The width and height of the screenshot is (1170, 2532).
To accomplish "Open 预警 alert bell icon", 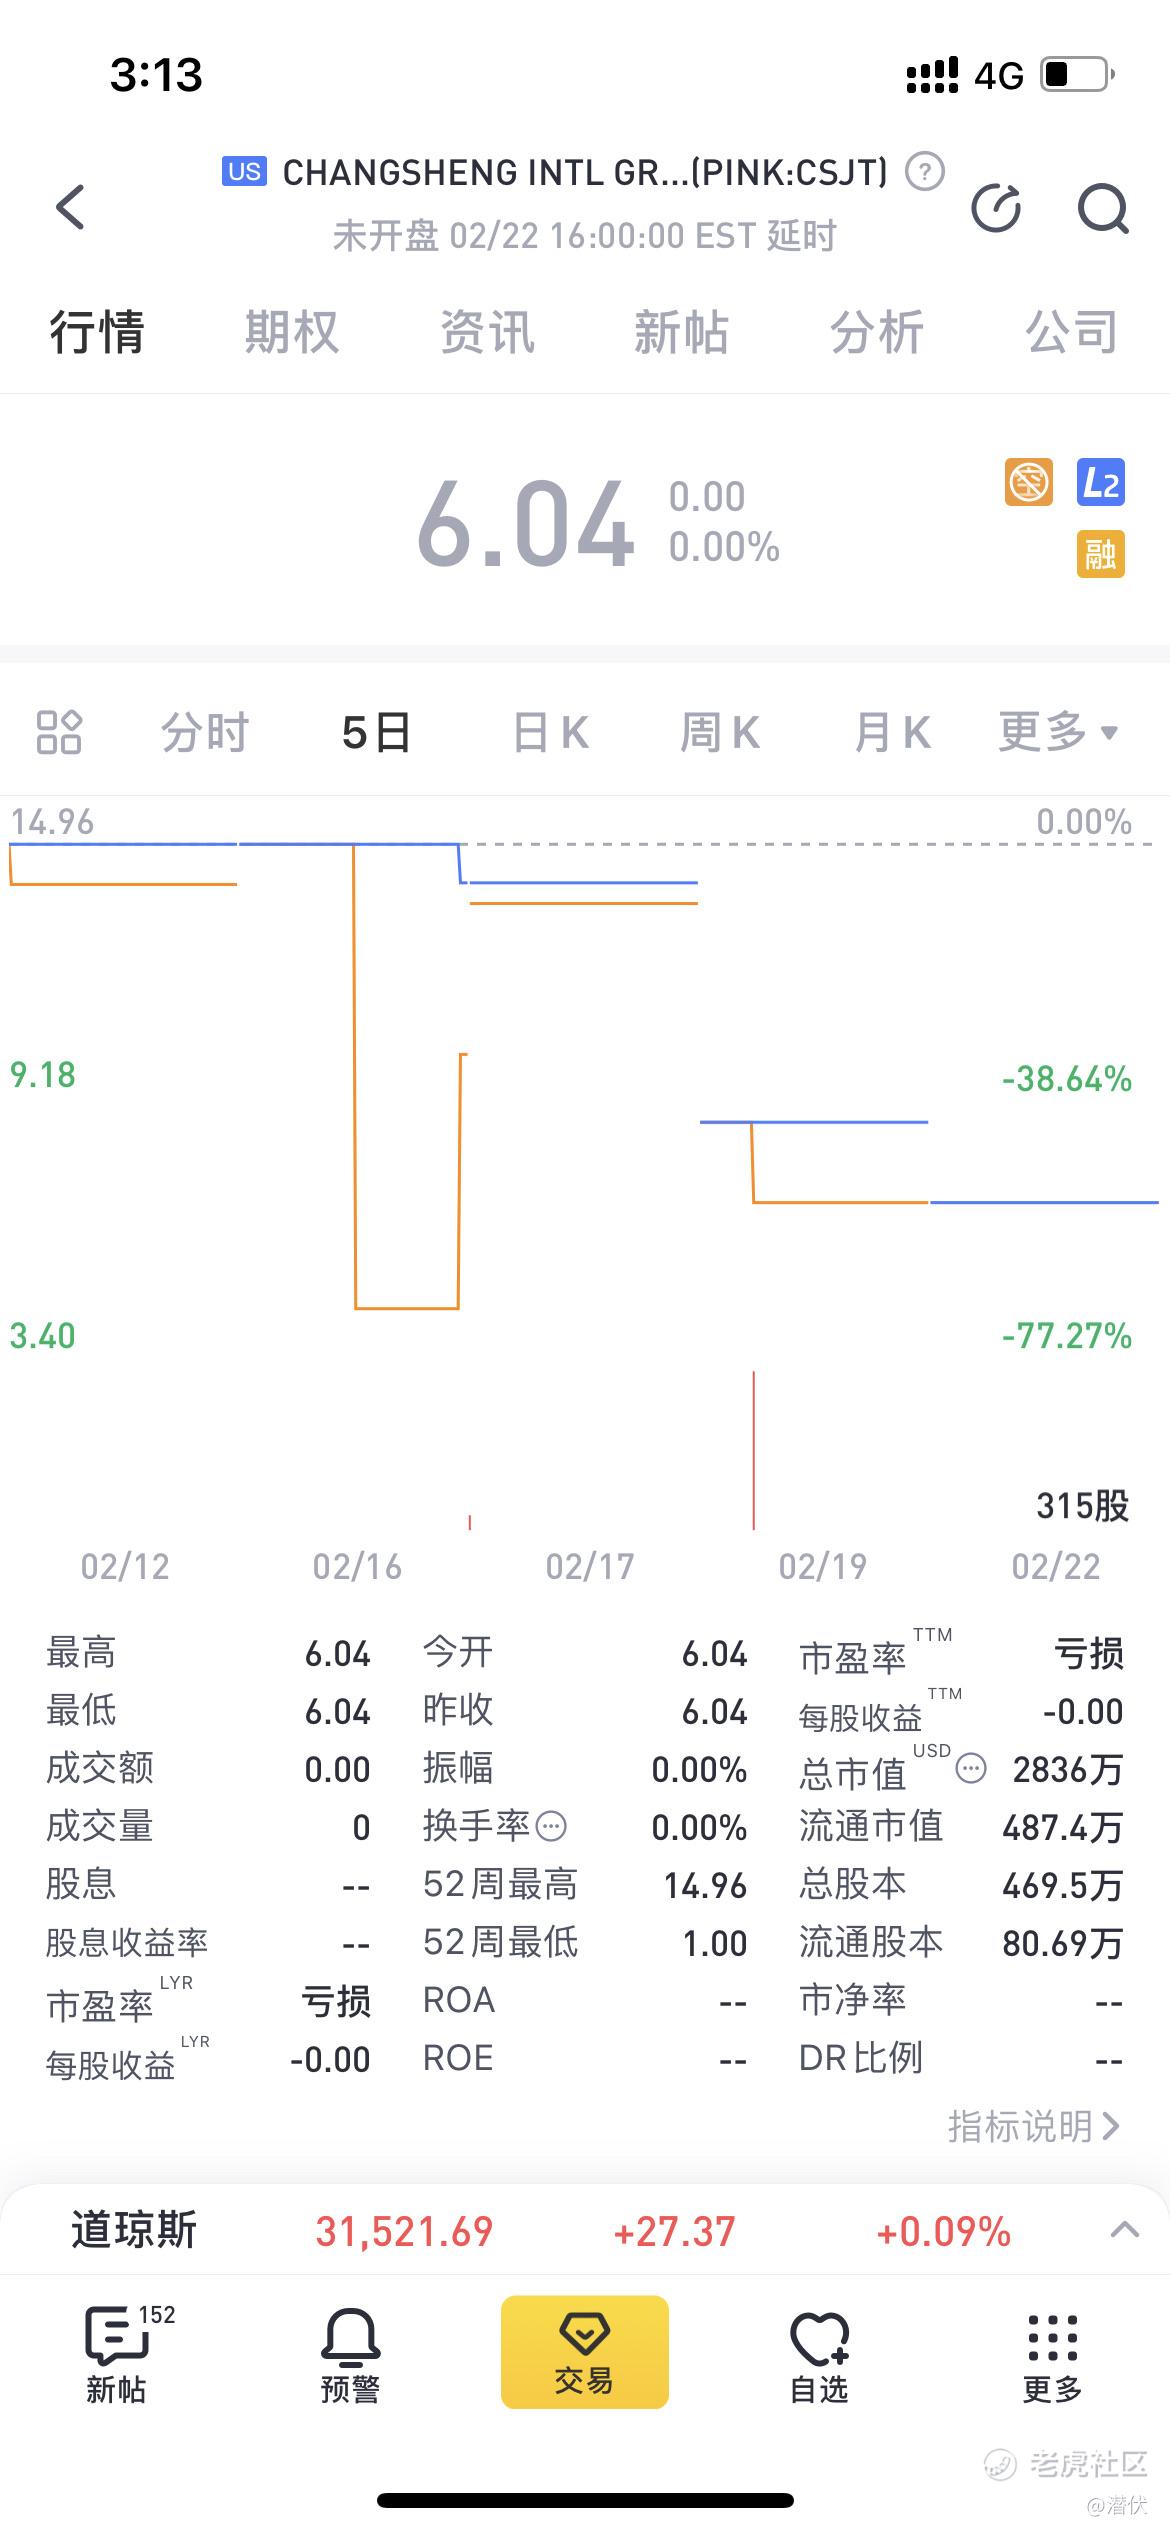I will tap(350, 2354).
